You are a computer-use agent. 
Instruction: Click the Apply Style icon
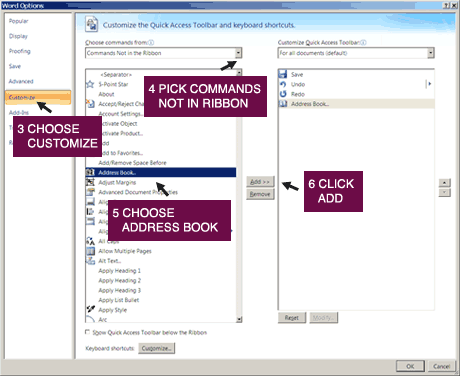pyautogui.click(x=90, y=309)
